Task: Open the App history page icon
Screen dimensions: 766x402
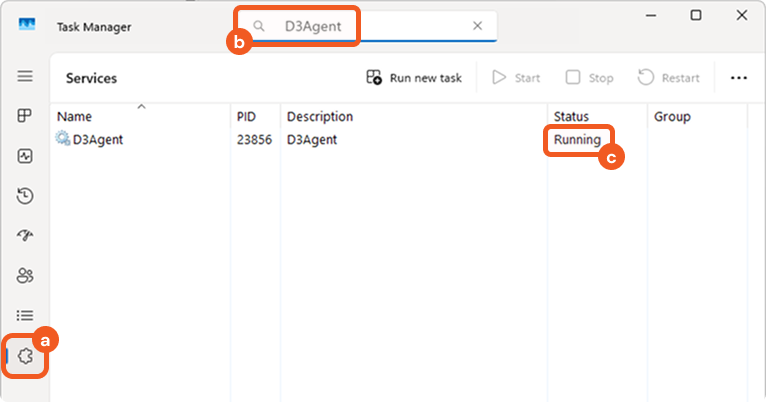Action: [x=25, y=196]
